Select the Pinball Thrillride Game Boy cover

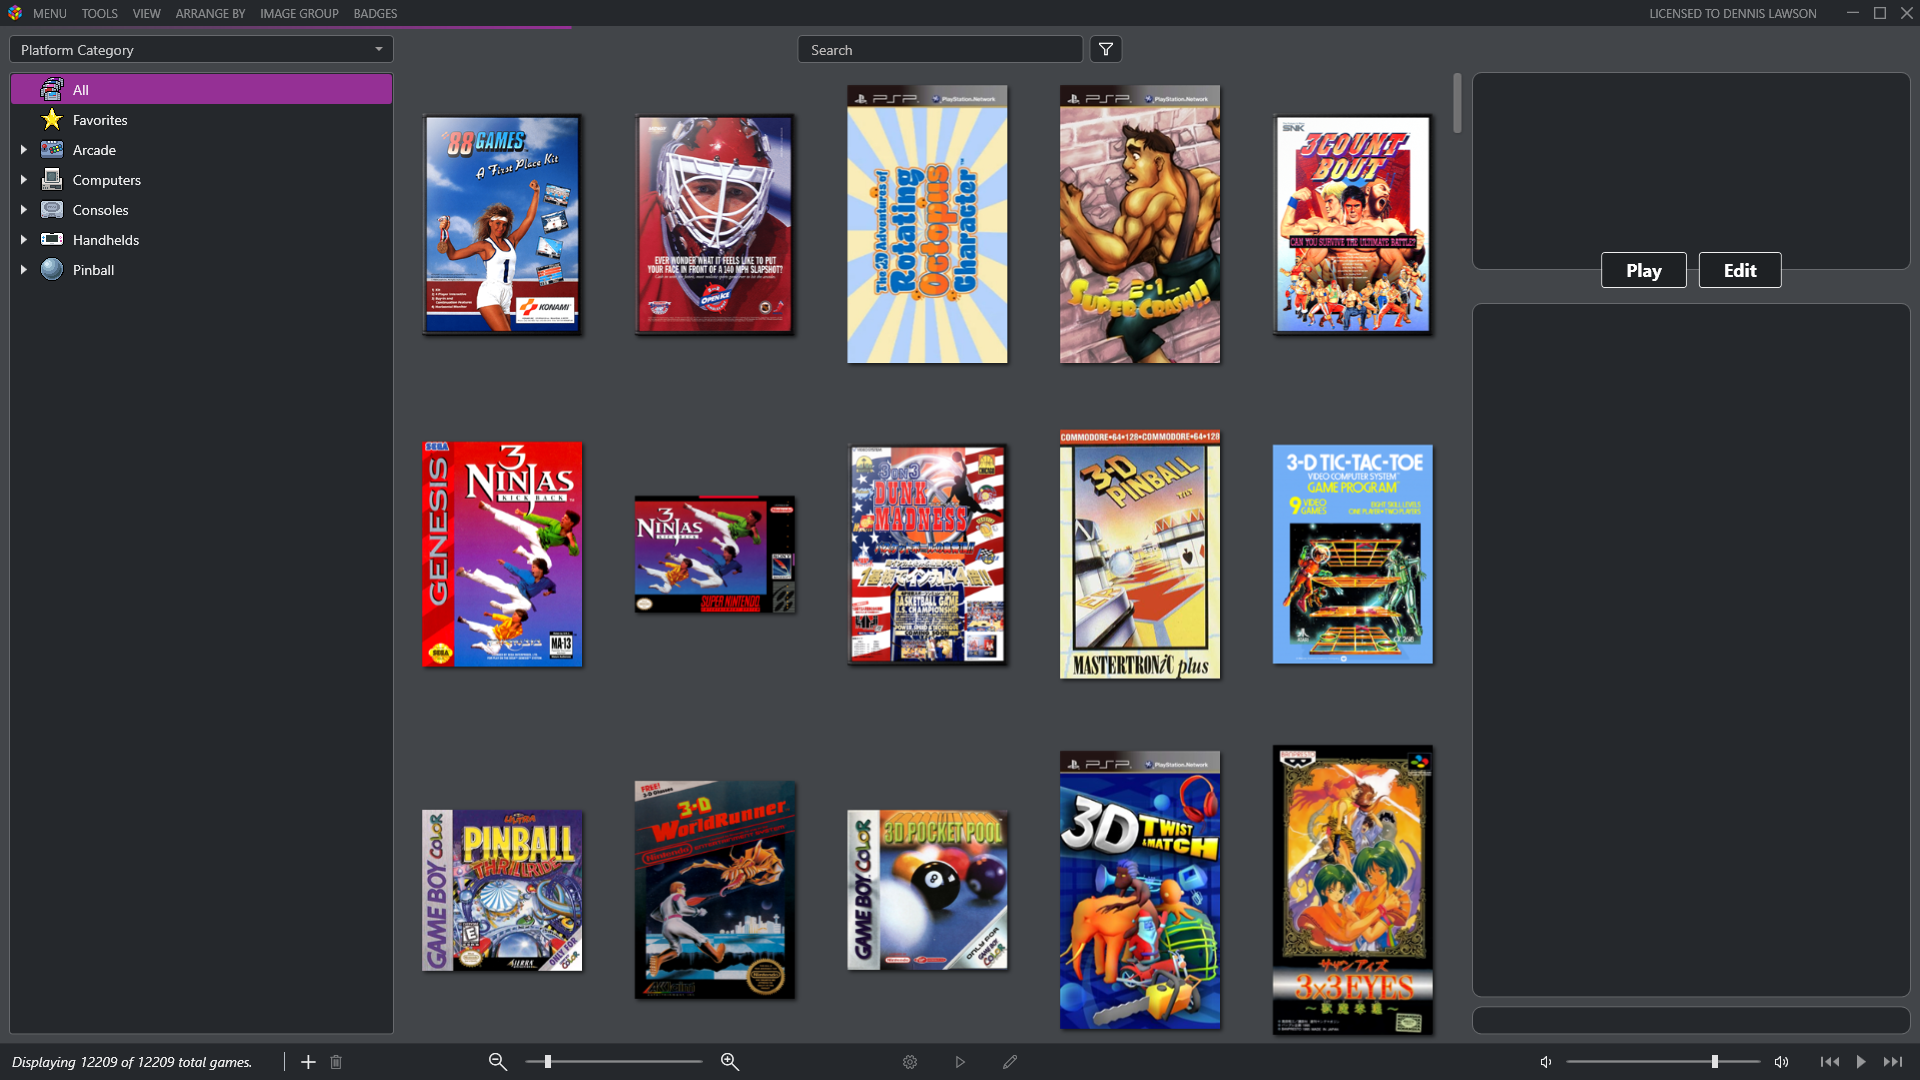(502, 890)
